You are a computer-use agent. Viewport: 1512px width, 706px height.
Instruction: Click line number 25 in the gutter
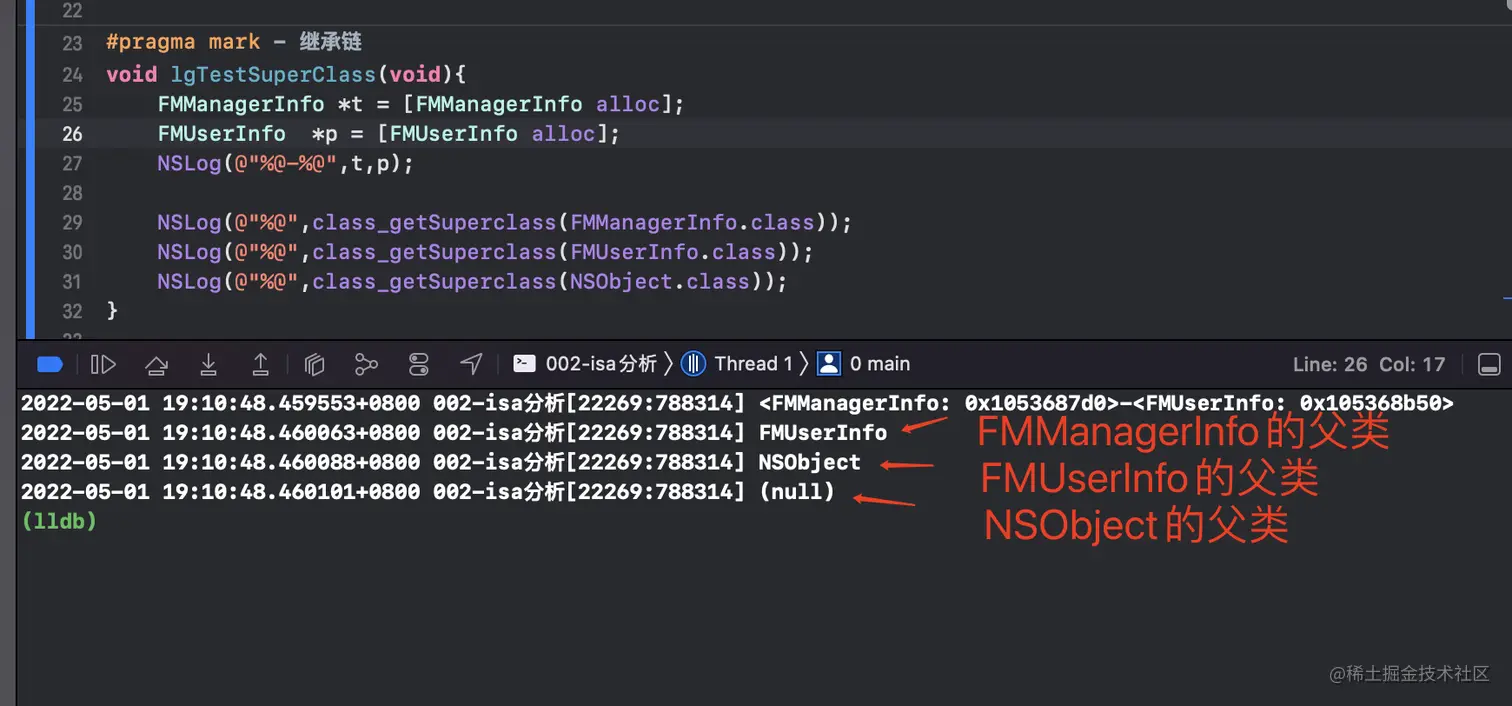point(72,105)
